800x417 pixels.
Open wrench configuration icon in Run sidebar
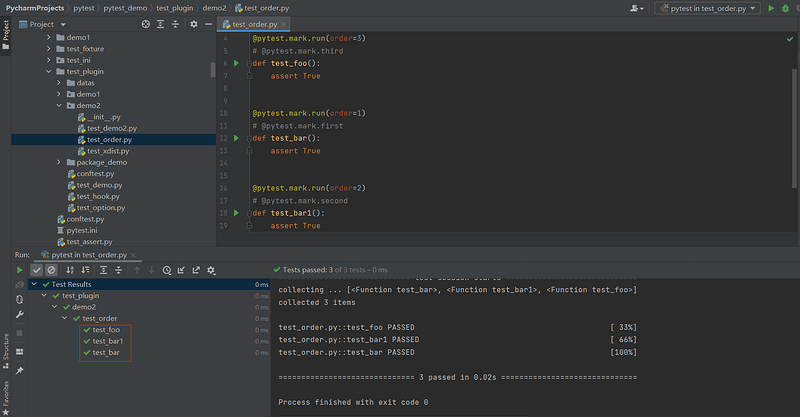(19, 314)
